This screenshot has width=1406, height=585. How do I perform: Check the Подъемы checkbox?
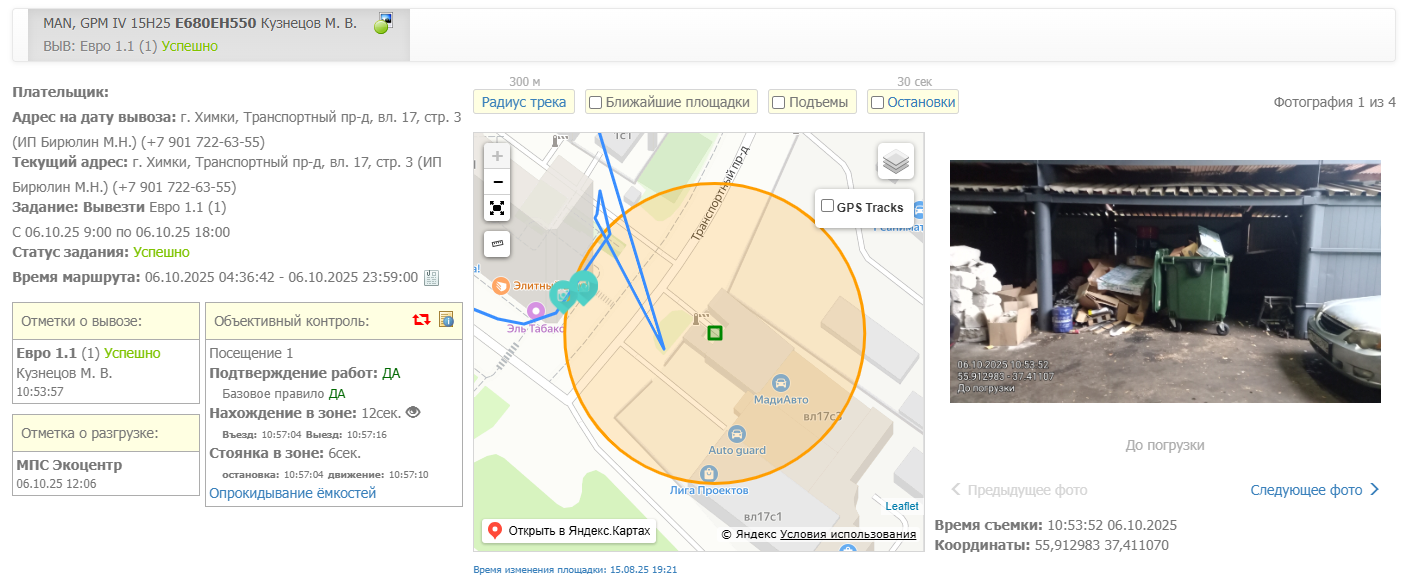(779, 102)
